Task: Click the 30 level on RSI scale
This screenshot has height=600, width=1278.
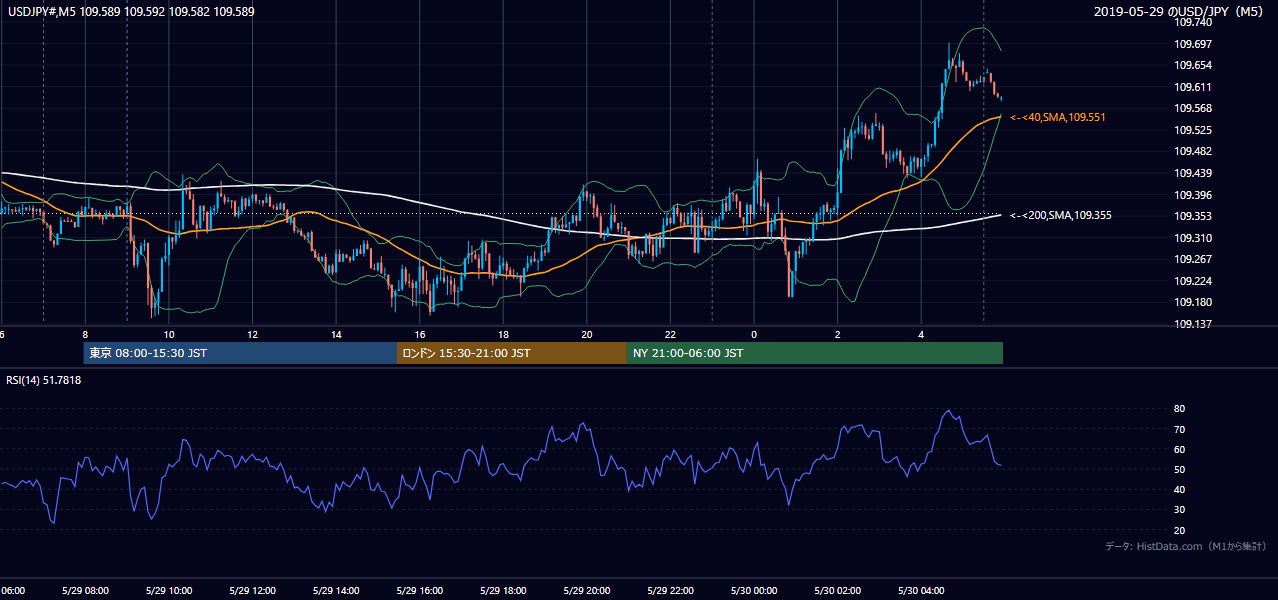Action: coord(1179,510)
